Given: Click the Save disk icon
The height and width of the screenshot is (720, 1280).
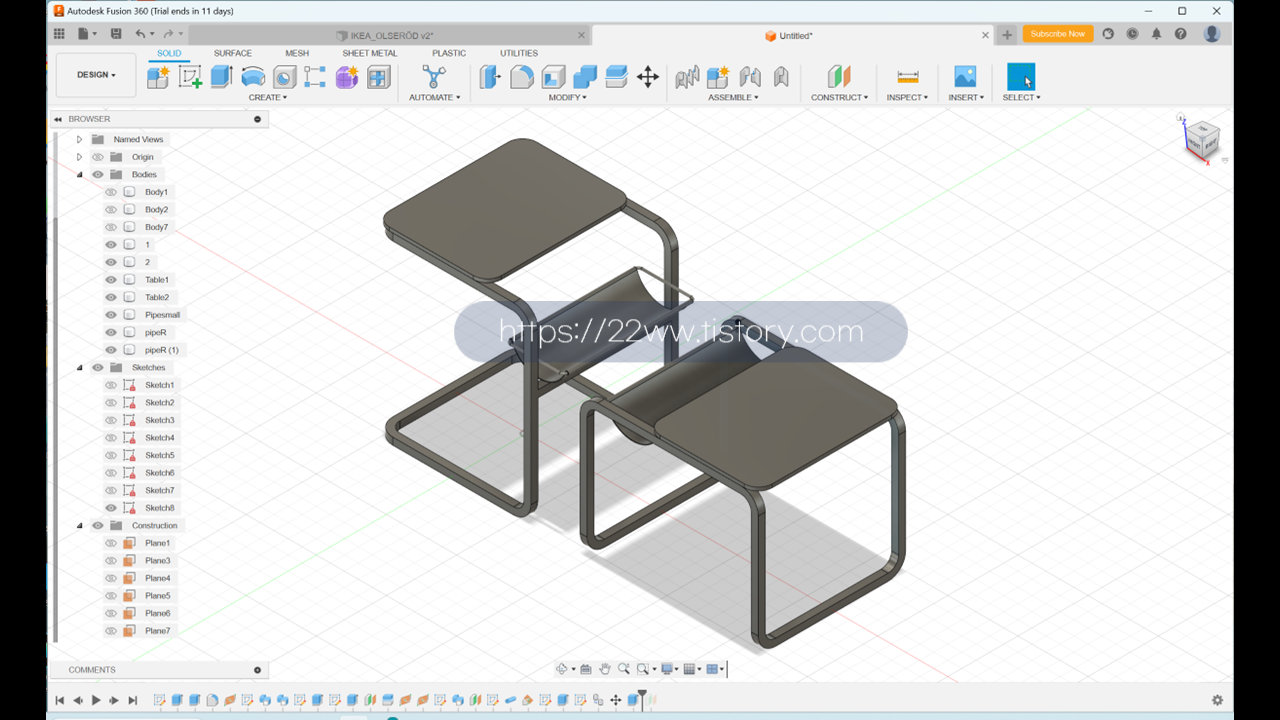Looking at the screenshot, I should click(x=116, y=34).
